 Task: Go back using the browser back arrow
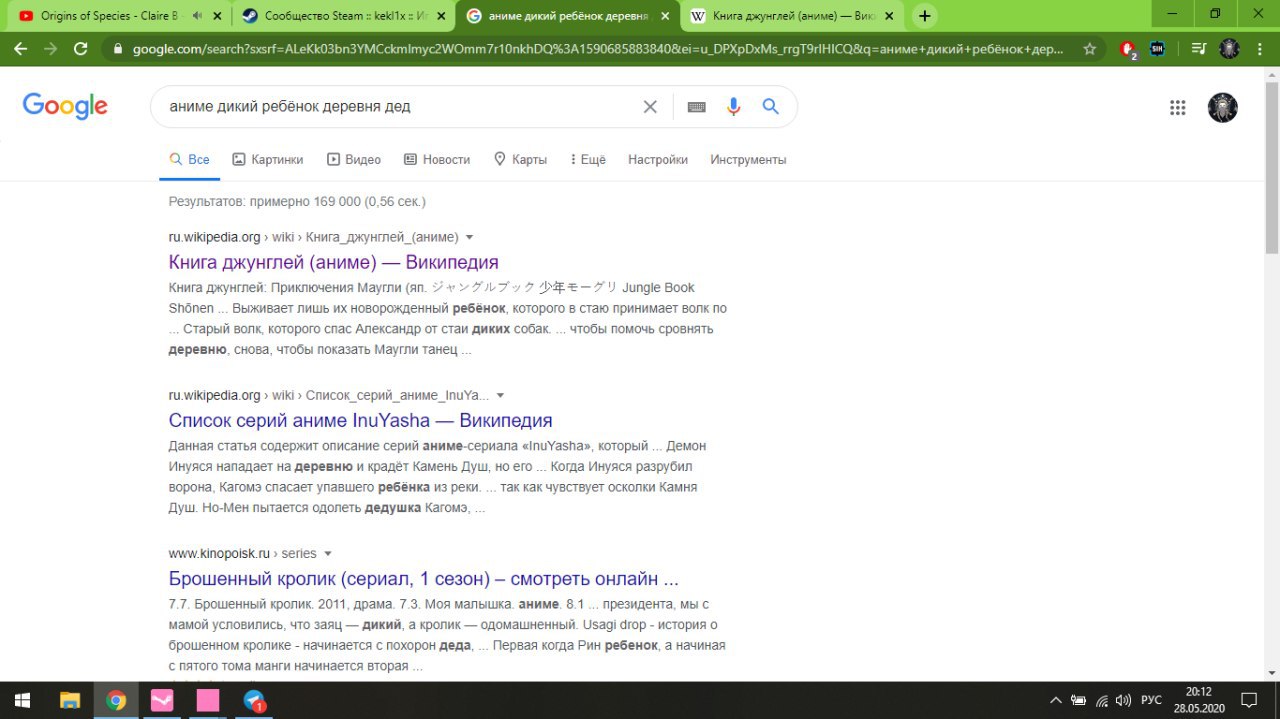(20, 48)
